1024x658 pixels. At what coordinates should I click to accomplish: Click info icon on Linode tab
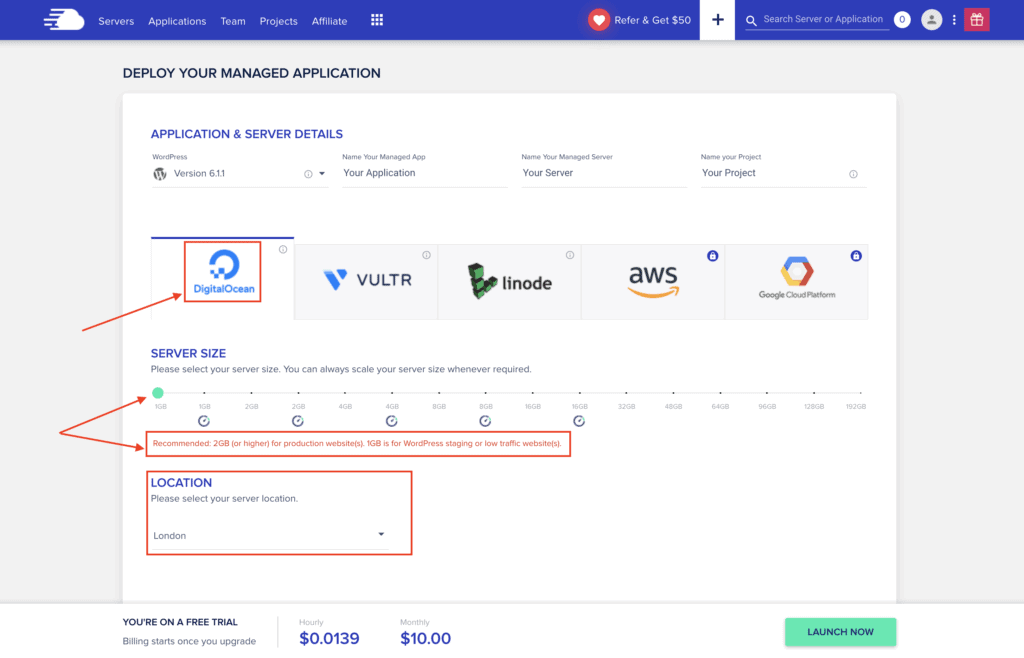tap(570, 255)
